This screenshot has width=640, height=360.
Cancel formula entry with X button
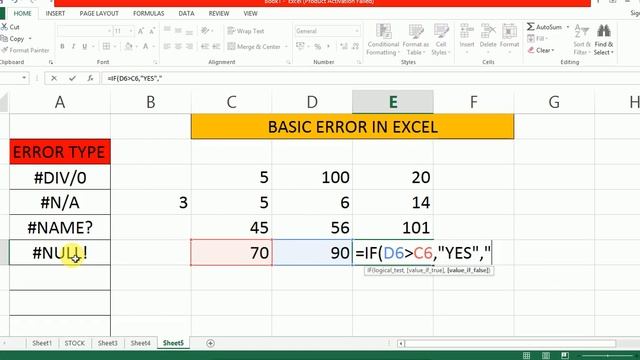point(54,78)
